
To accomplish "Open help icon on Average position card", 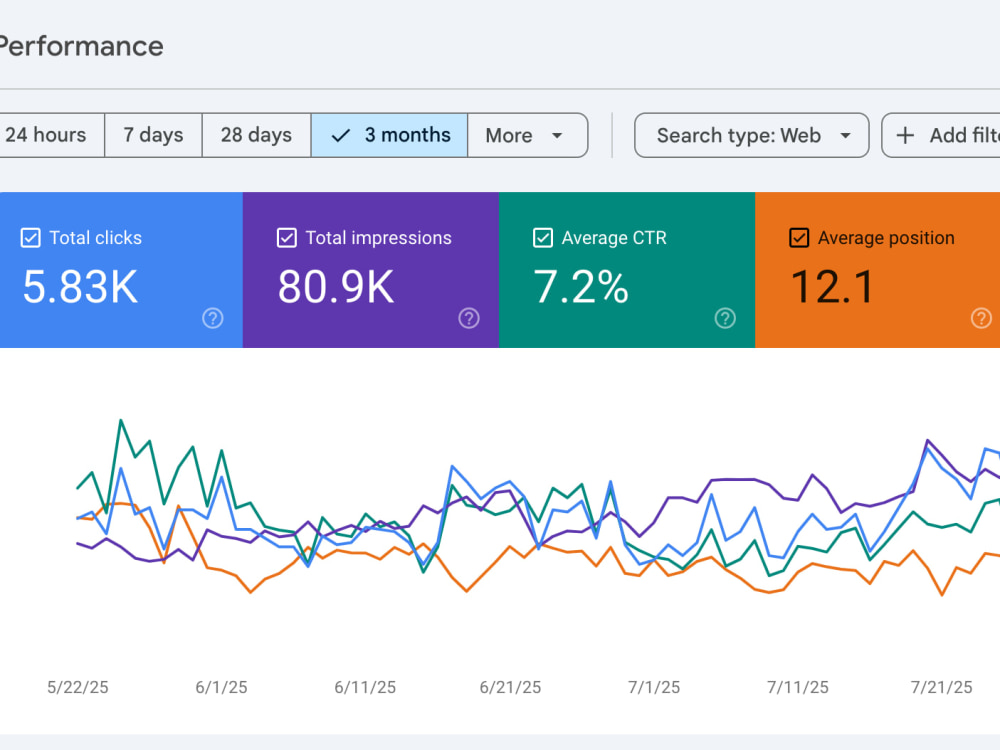I will [x=981, y=318].
